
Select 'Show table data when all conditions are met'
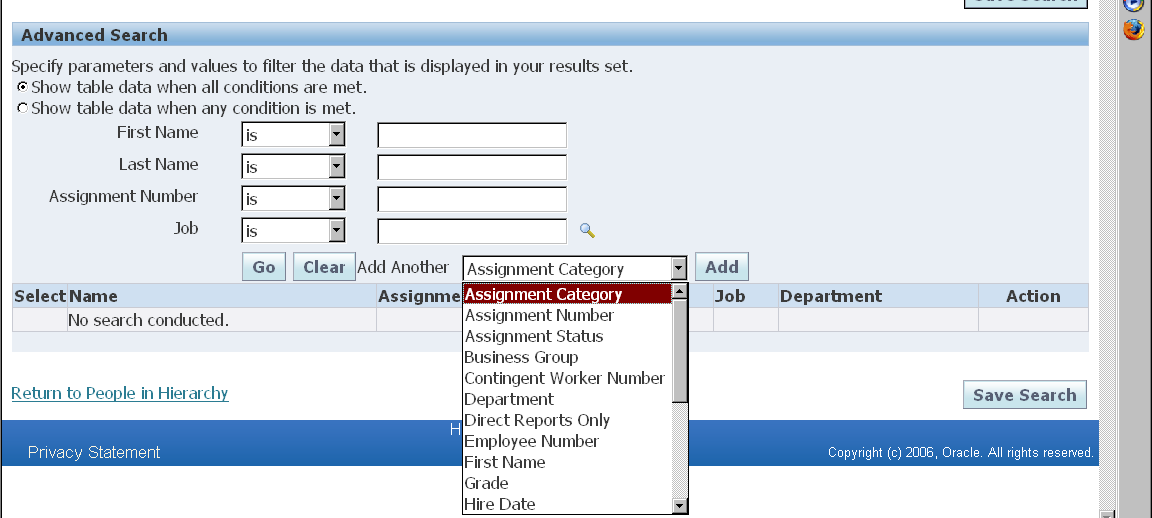pos(22,87)
